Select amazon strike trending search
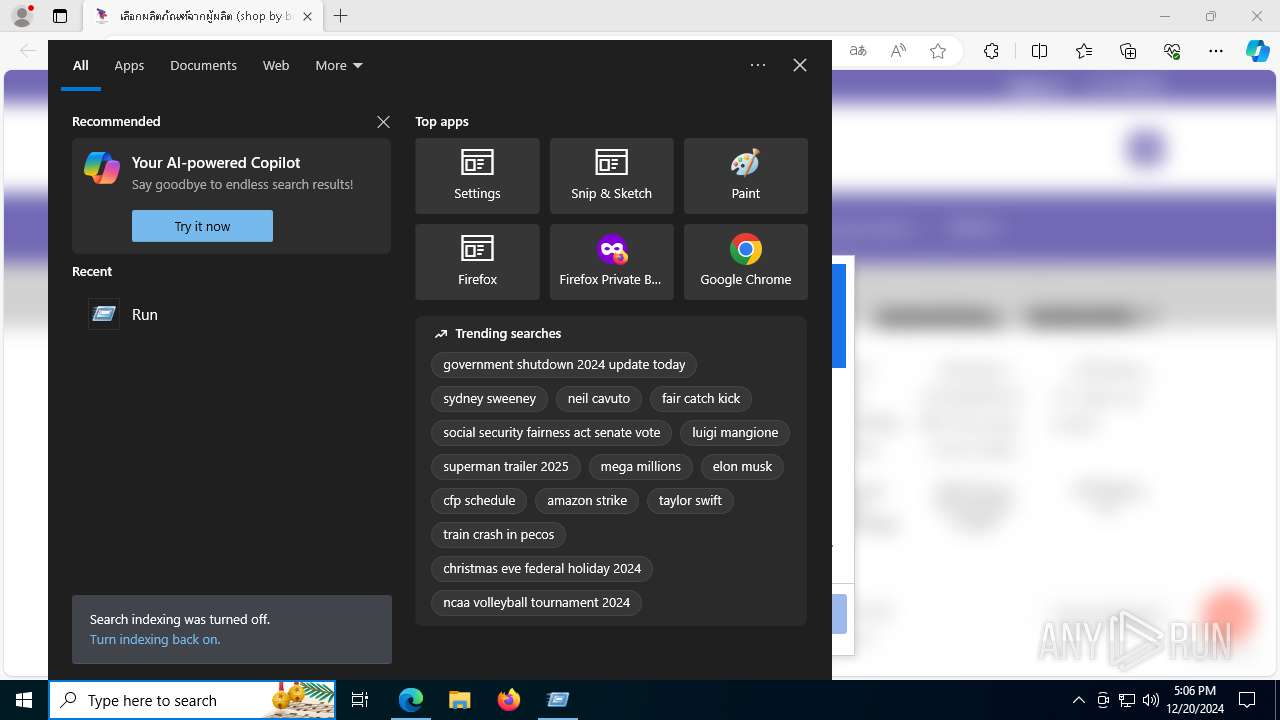The image size is (1280, 720). 587,501
